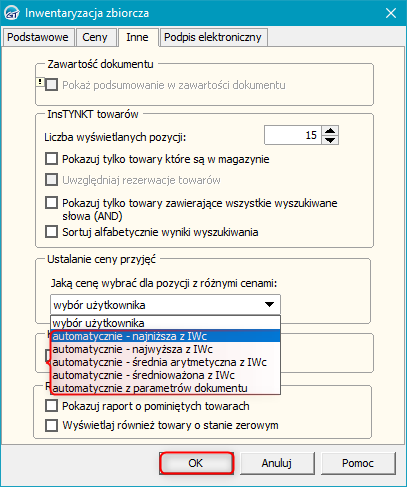The width and height of the screenshot is (407, 487).
Task: Close the Inwentaryzacja zbiorcza dialog
Action: click(x=391, y=13)
